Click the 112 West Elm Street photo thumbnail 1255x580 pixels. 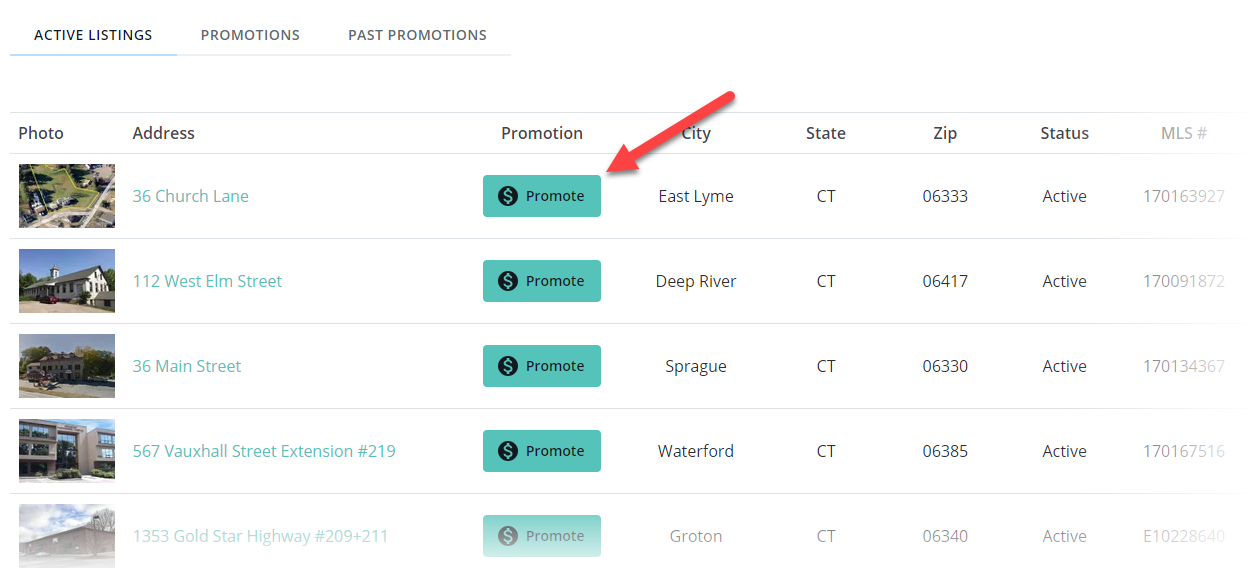point(67,281)
